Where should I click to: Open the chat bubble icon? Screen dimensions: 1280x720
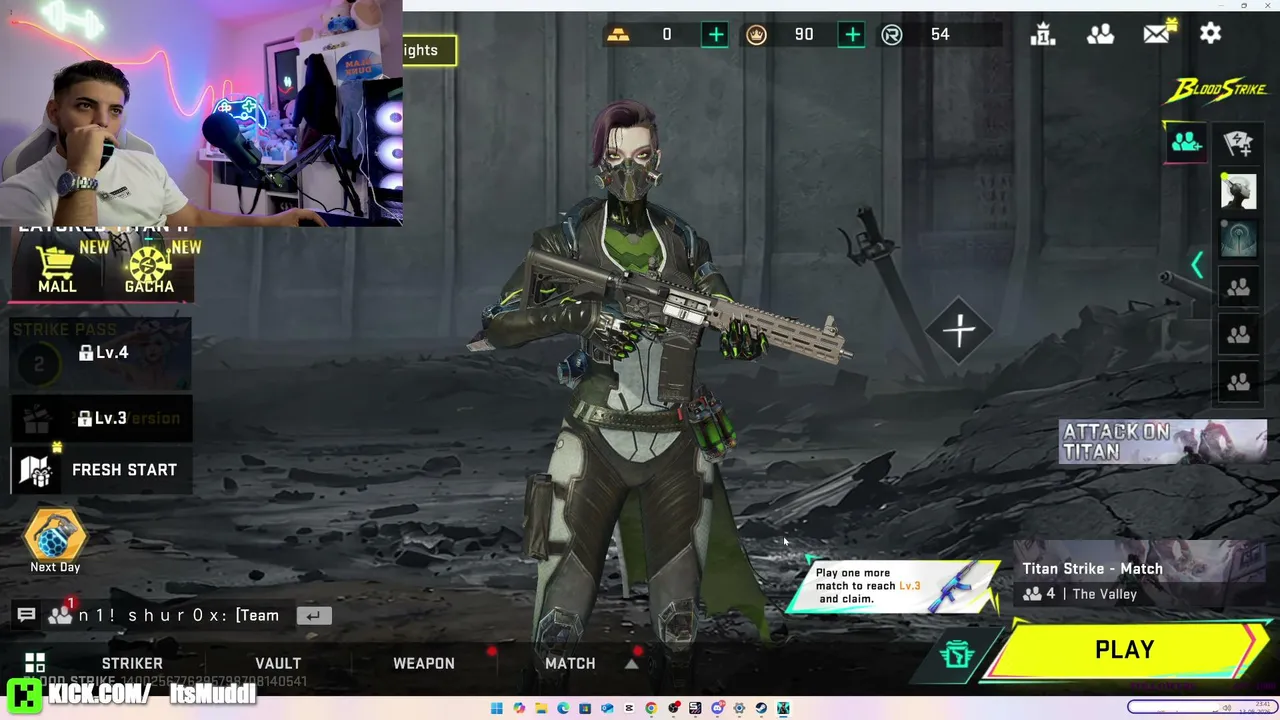pos(27,615)
